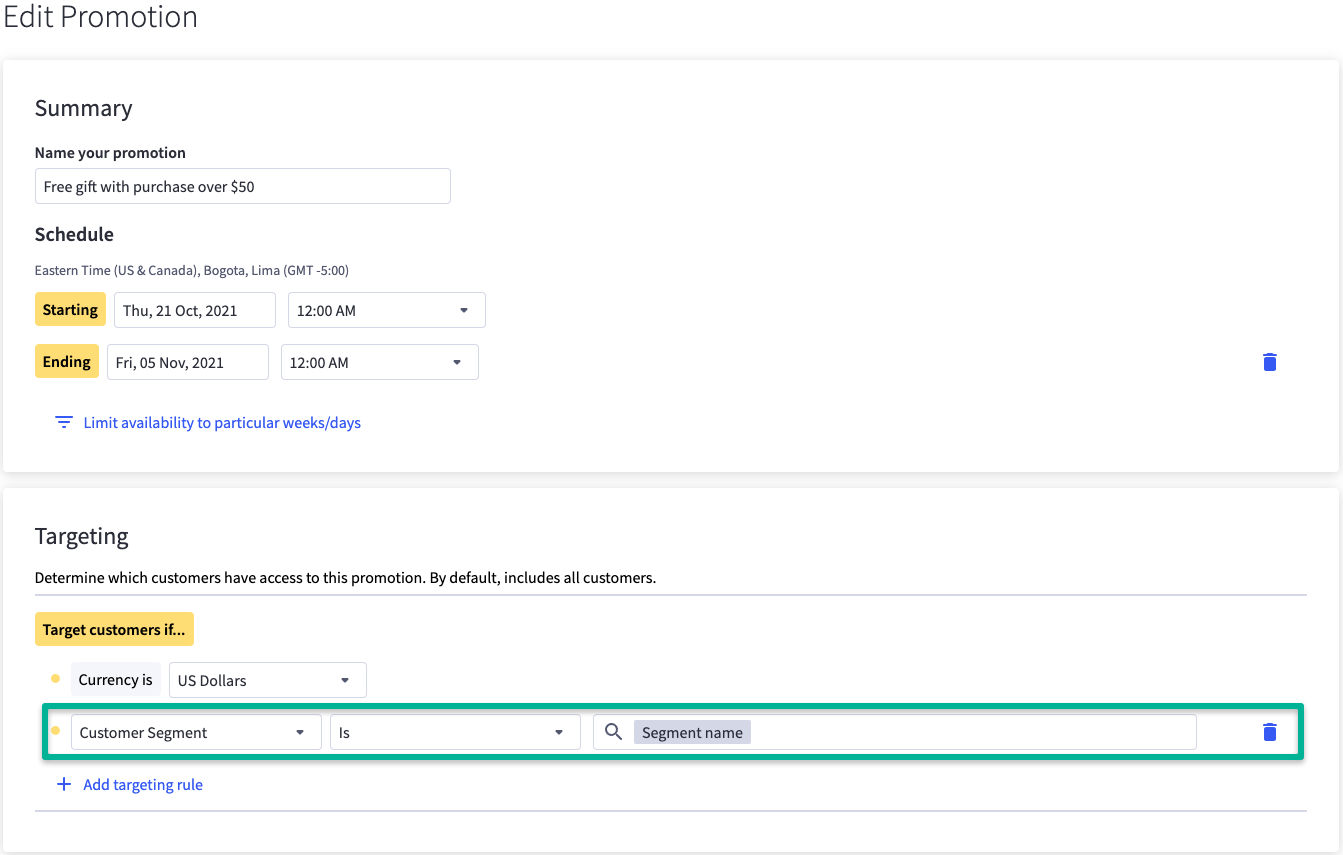Click the 'Add targeting rule' link

pos(143,784)
